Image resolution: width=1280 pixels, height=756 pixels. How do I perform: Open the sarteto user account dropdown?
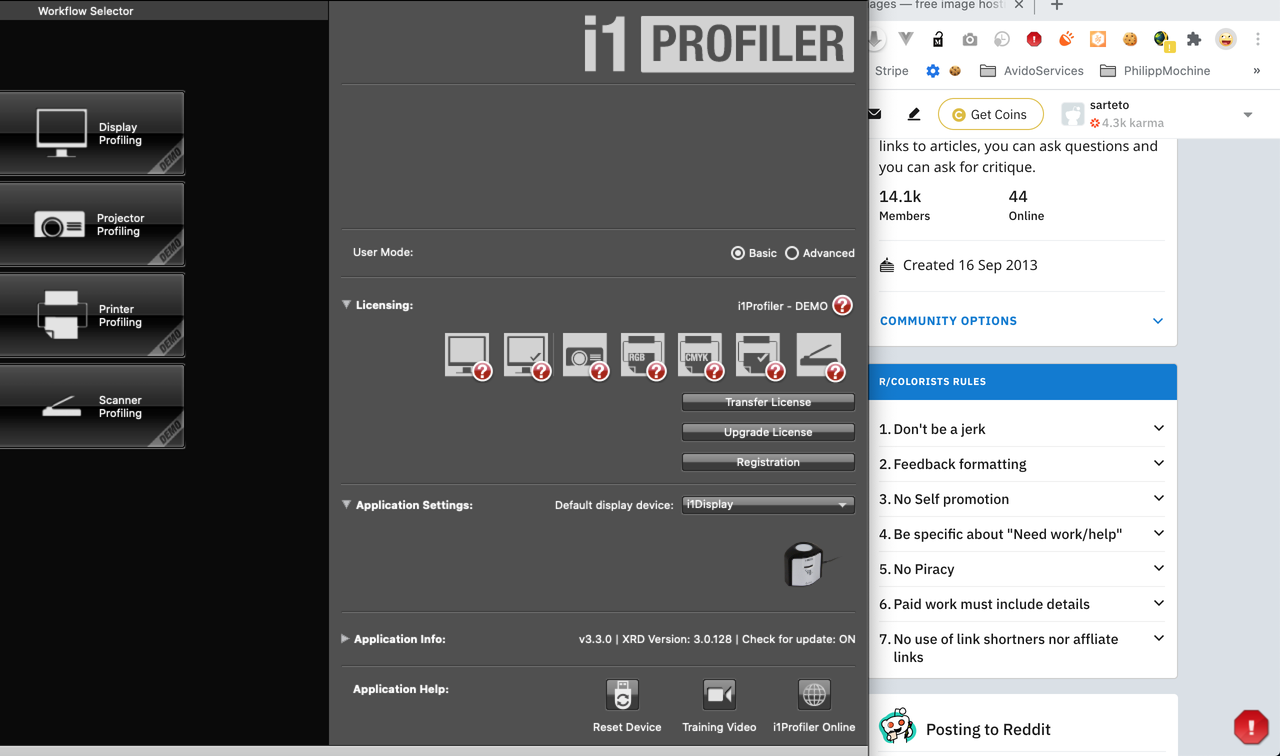[1248, 115]
